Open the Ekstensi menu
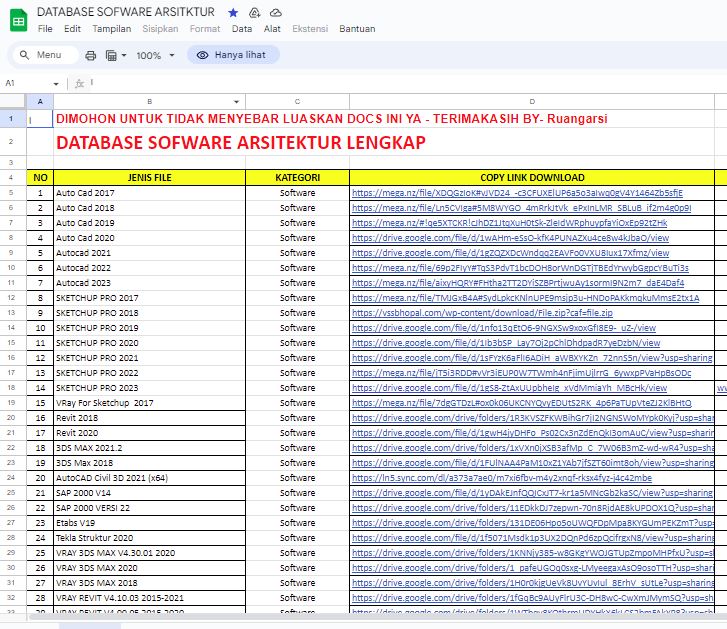This screenshot has width=727, height=629. [310, 29]
